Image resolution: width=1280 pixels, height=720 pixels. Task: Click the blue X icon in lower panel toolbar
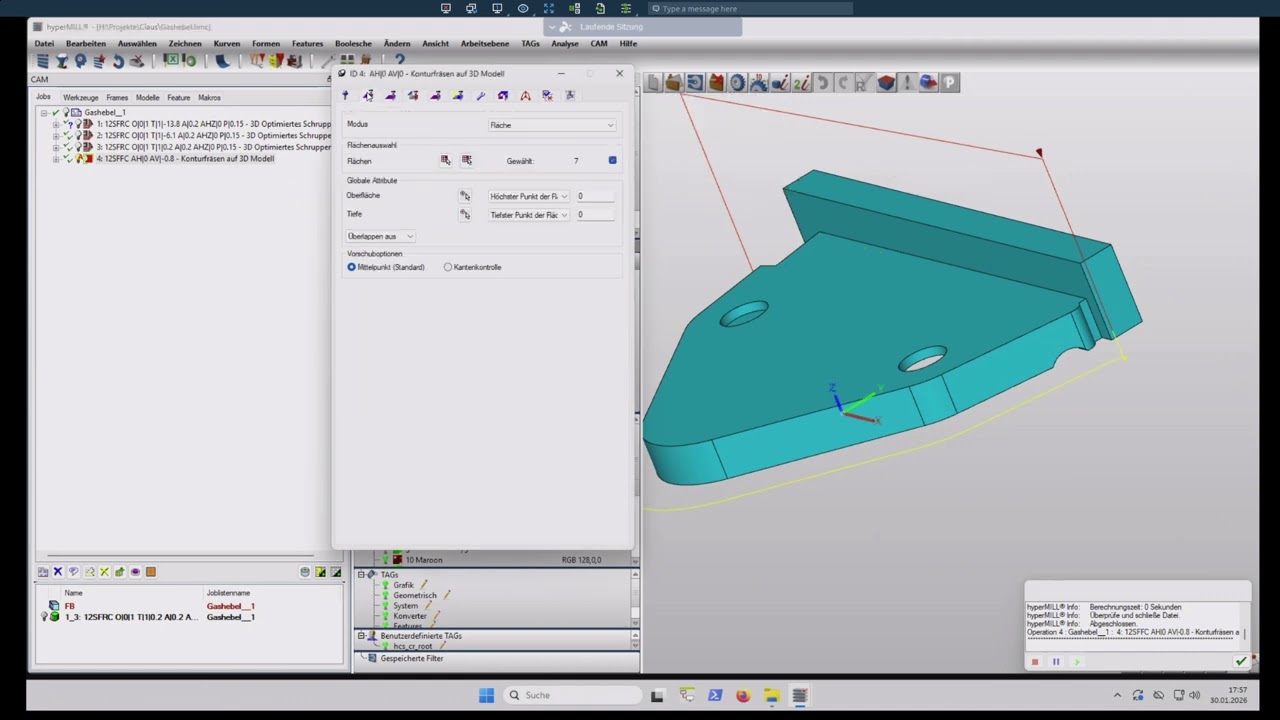58,572
